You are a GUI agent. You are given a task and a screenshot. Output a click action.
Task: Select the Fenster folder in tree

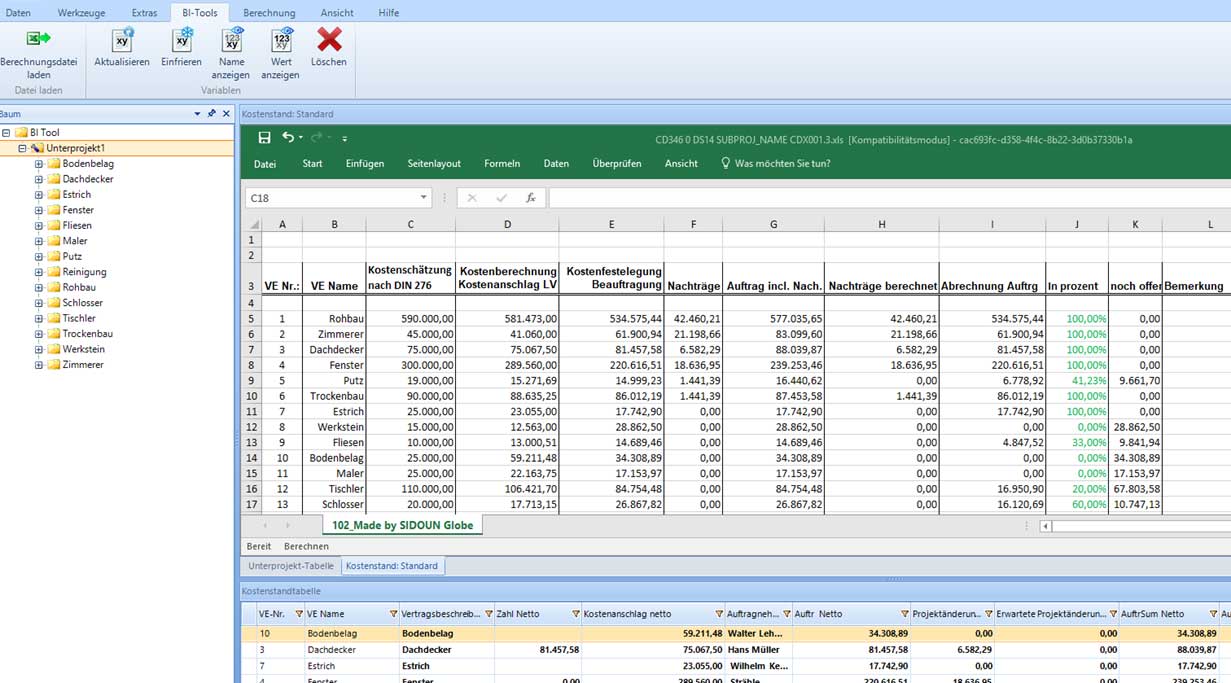(78, 210)
